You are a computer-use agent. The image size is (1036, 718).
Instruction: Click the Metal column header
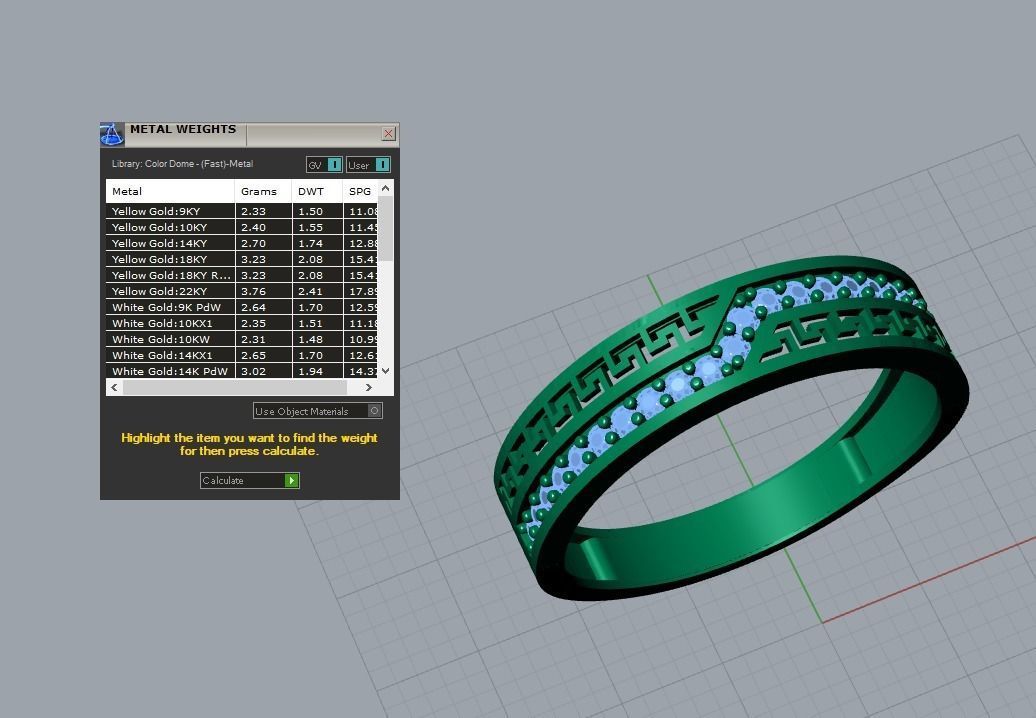pyautogui.click(x=170, y=191)
